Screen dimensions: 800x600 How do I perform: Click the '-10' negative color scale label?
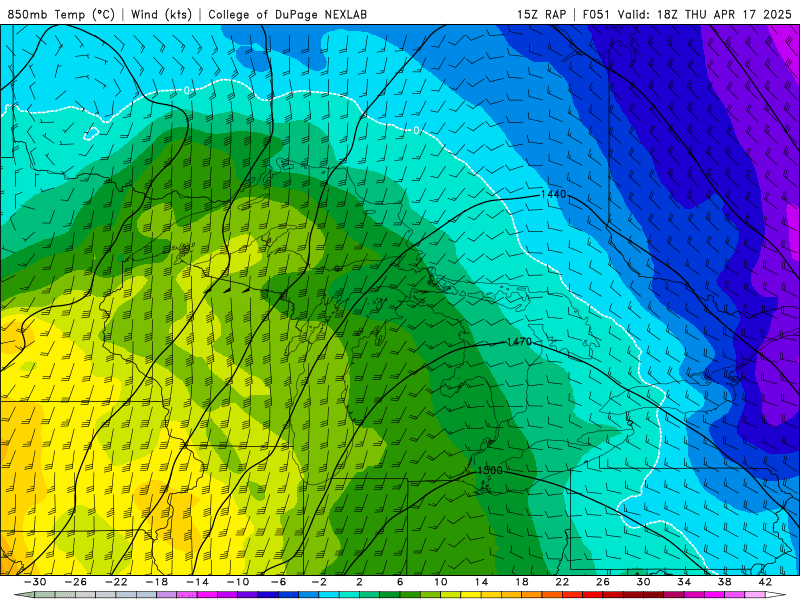(x=238, y=582)
